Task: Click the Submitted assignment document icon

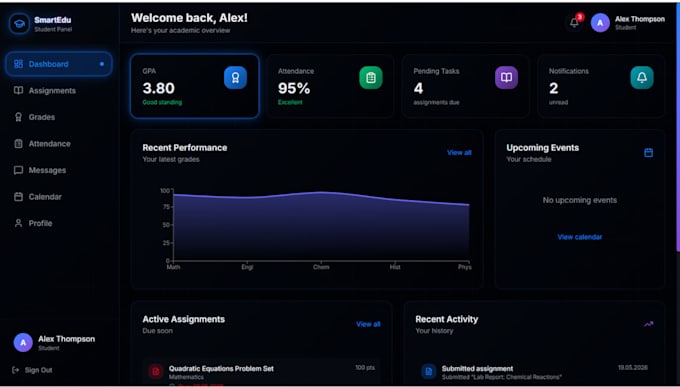Action: [428, 371]
